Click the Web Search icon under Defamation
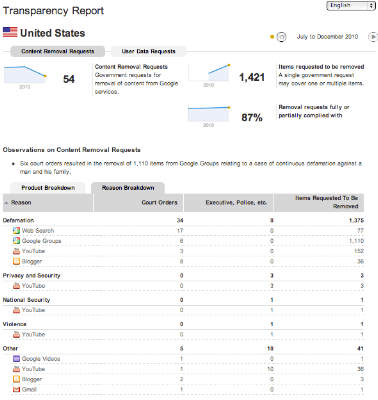The image size is (378, 400). point(16,230)
